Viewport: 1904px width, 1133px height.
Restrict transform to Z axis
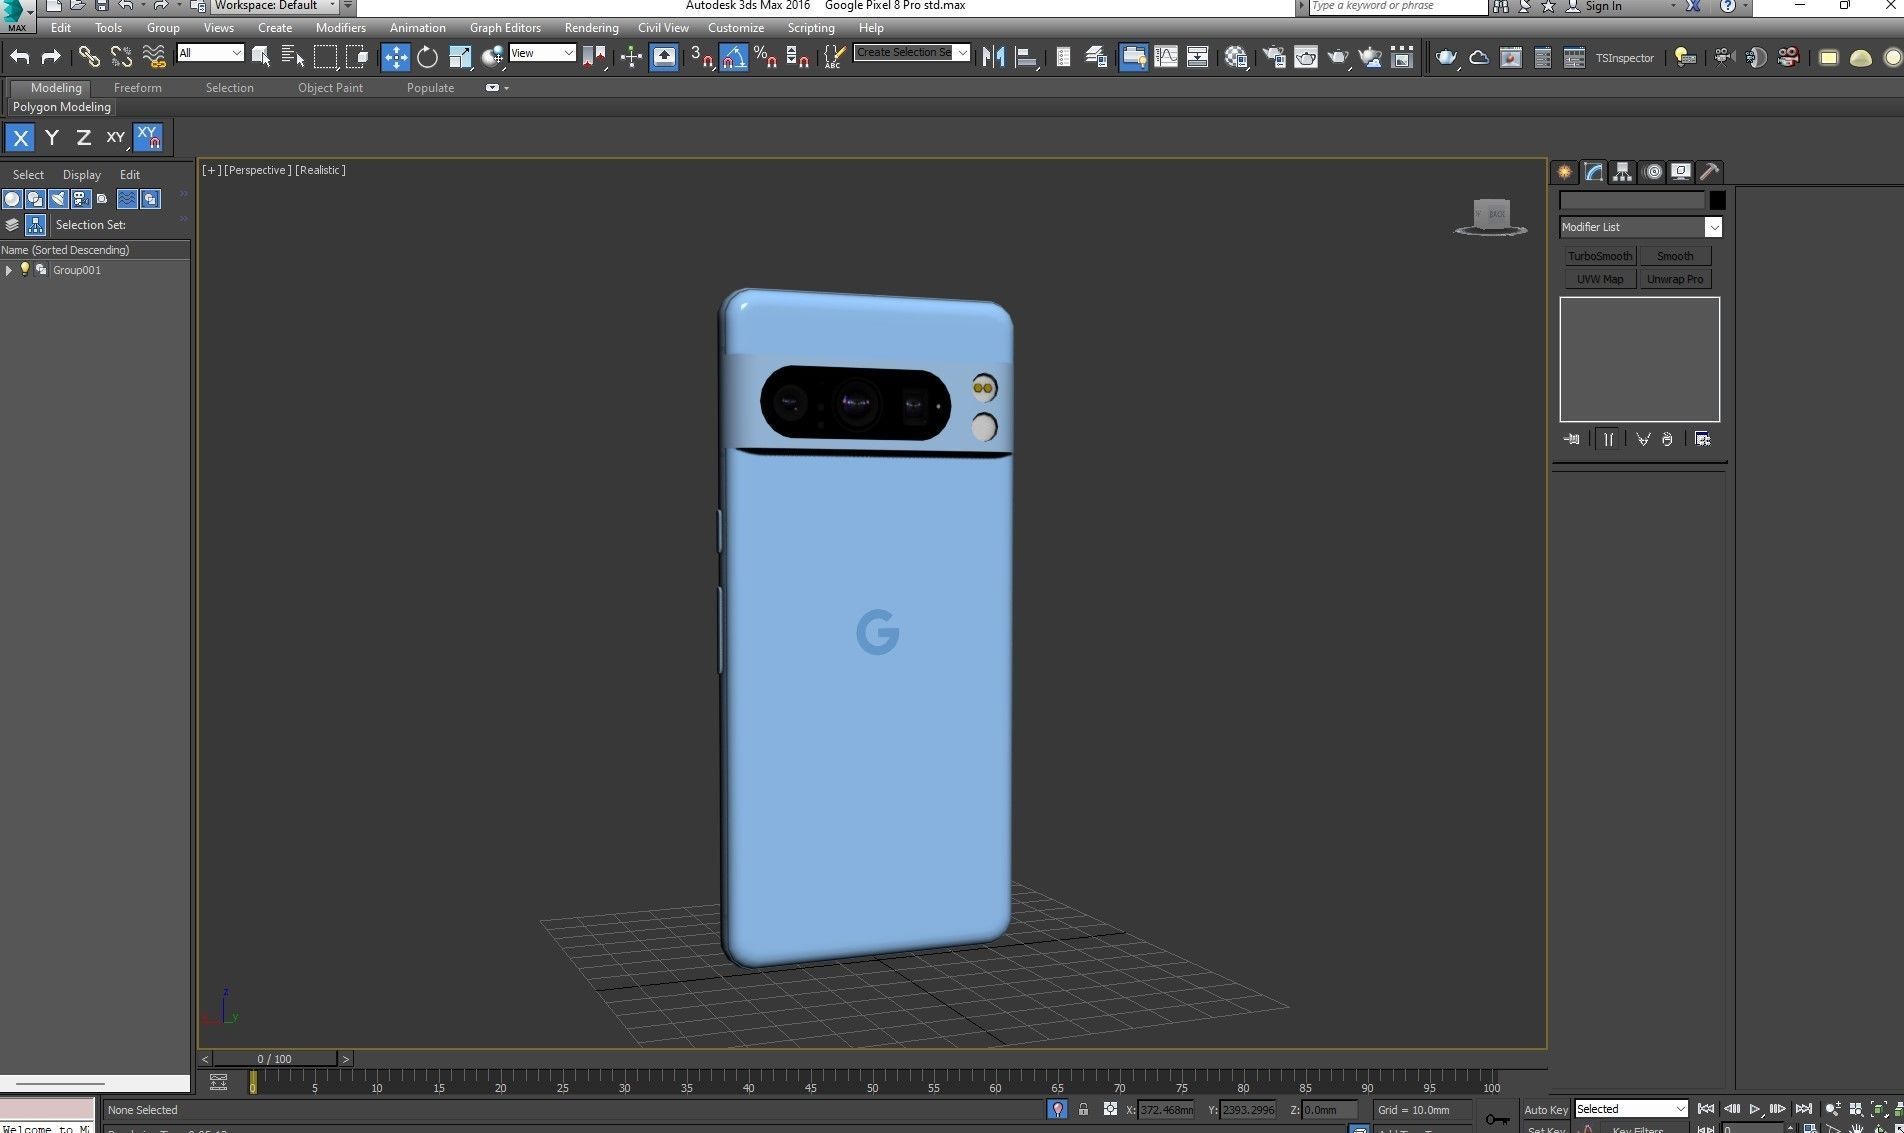(x=84, y=138)
